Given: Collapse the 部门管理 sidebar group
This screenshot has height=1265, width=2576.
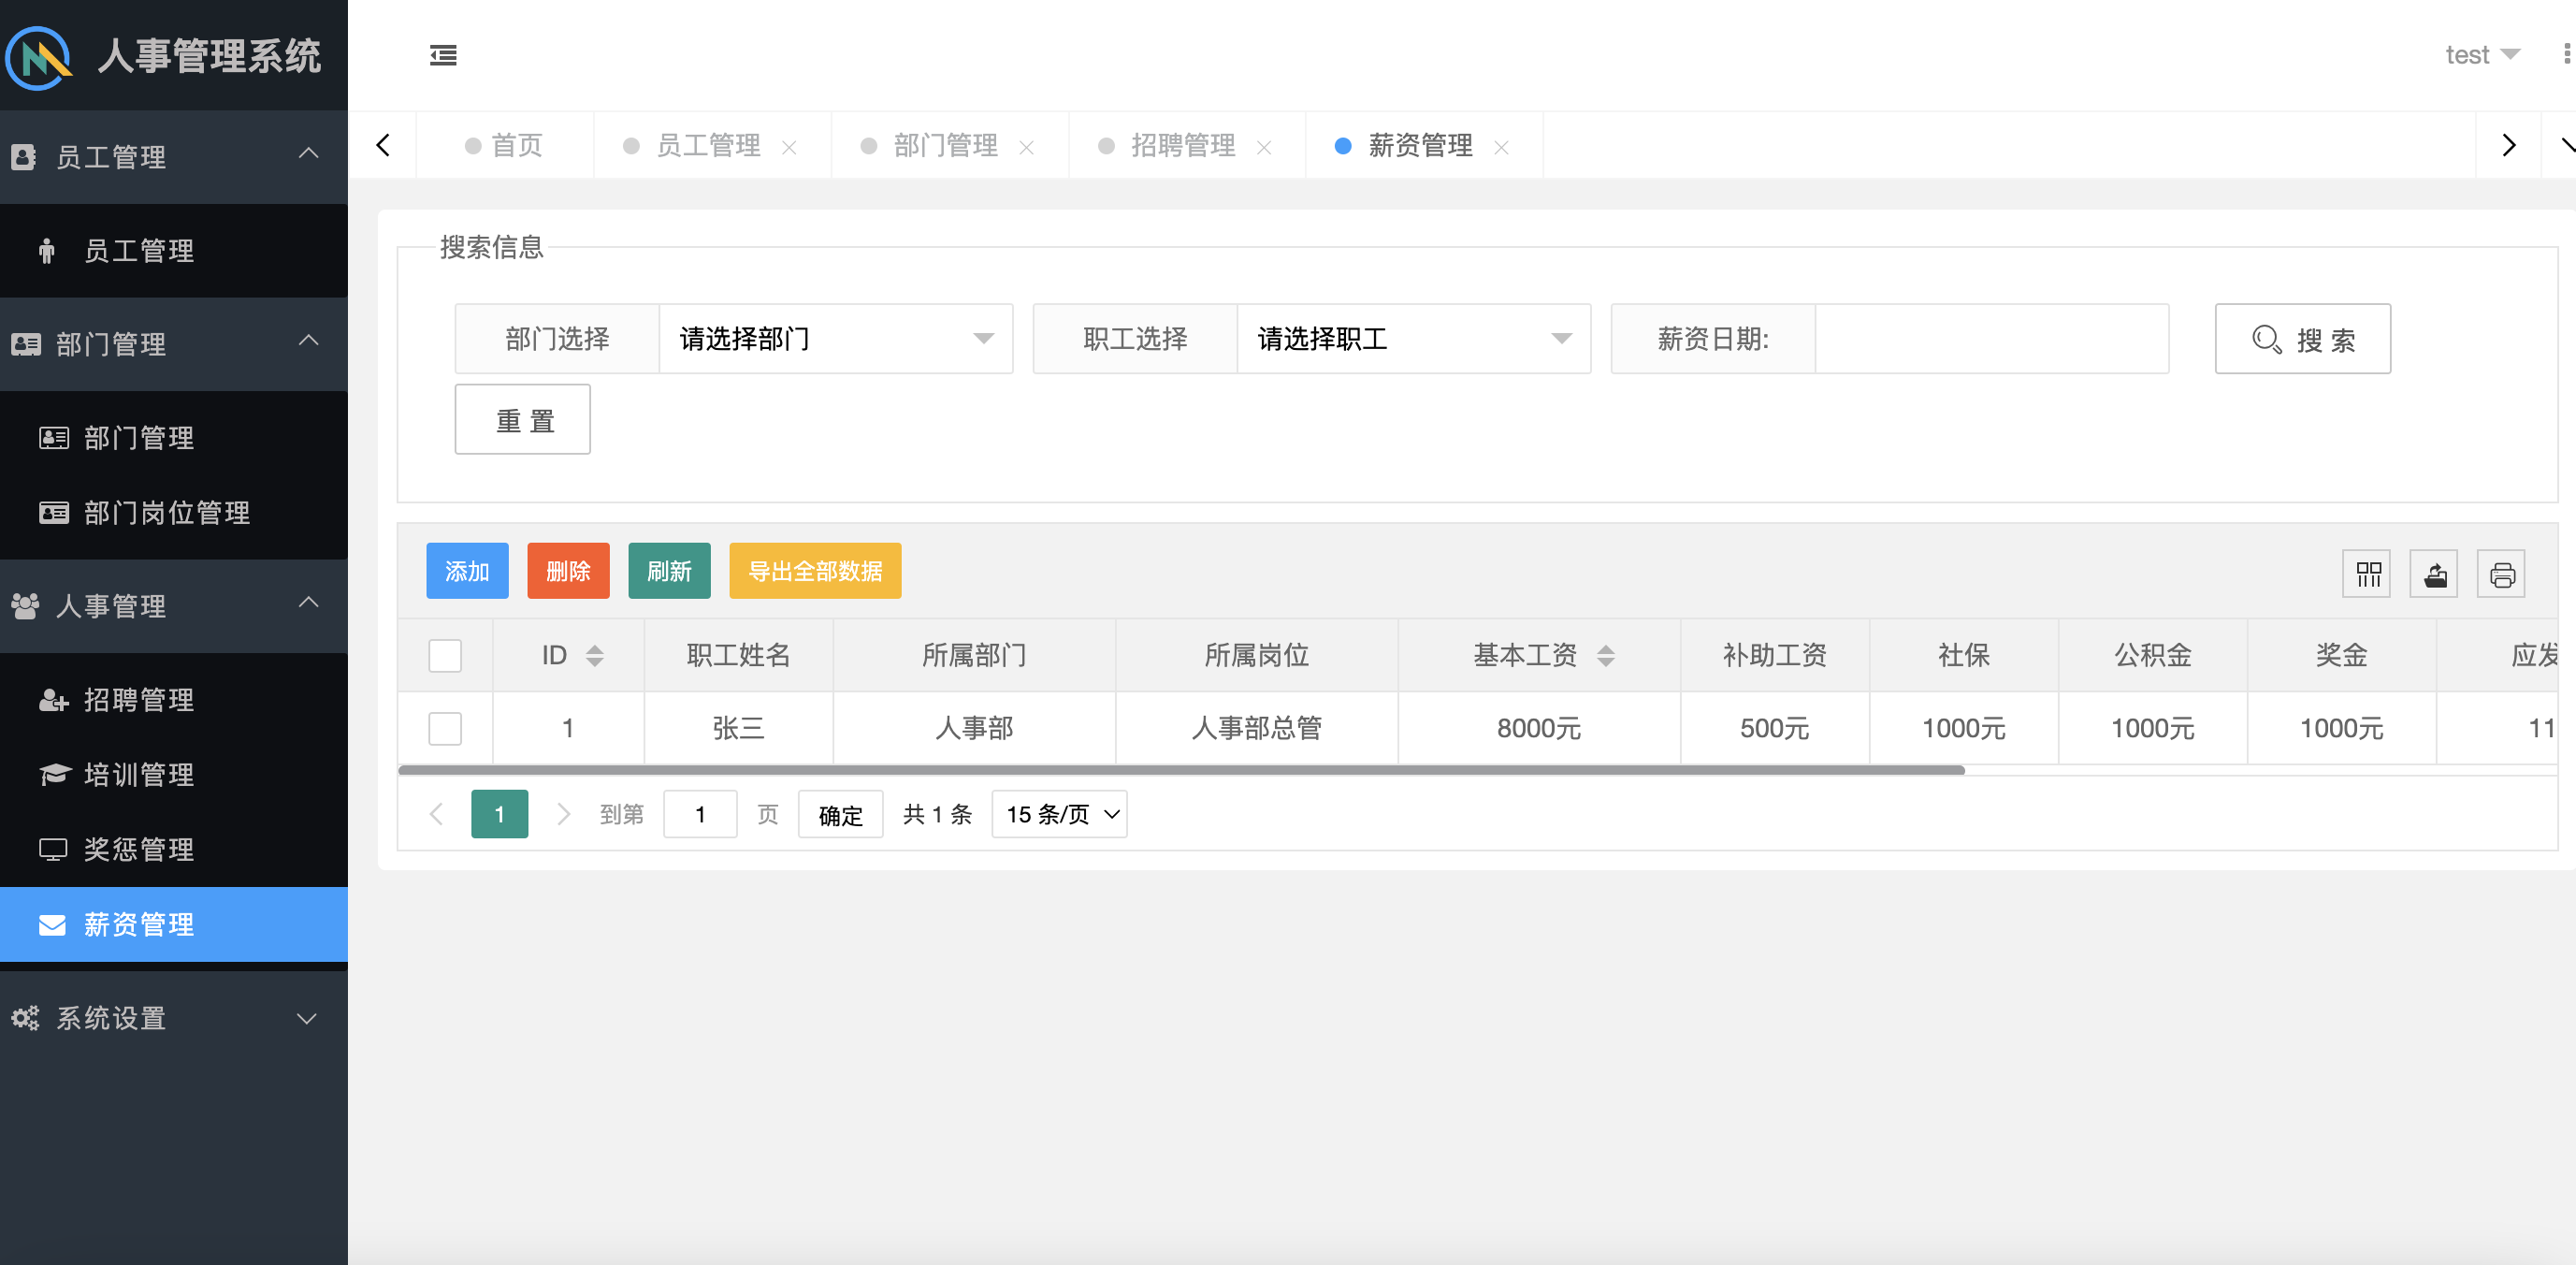Looking at the screenshot, I should coord(174,343).
